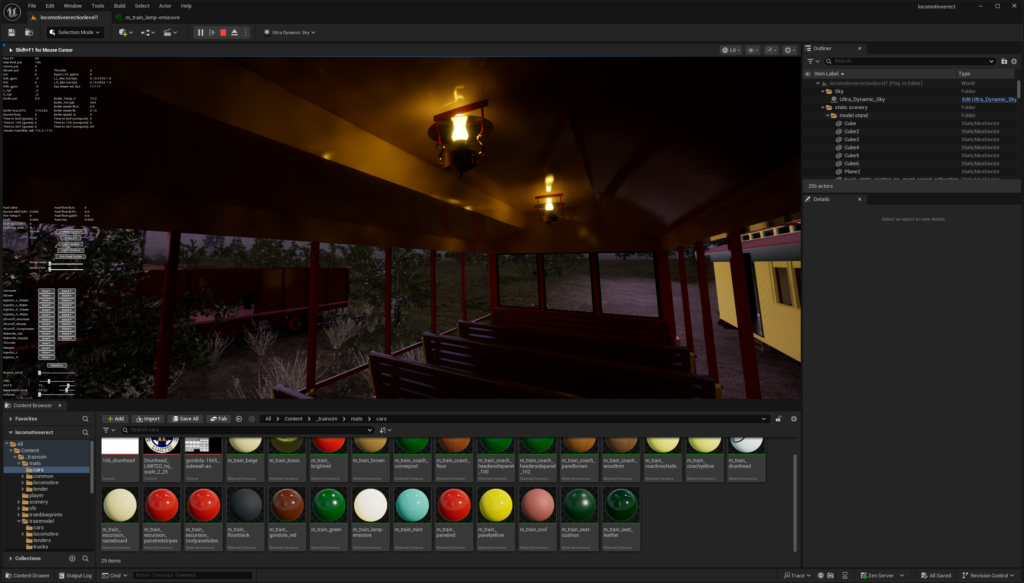This screenshot has width=1024, height=583.
Task: Toggle visibility column header in Outliner
Action: 808,73
